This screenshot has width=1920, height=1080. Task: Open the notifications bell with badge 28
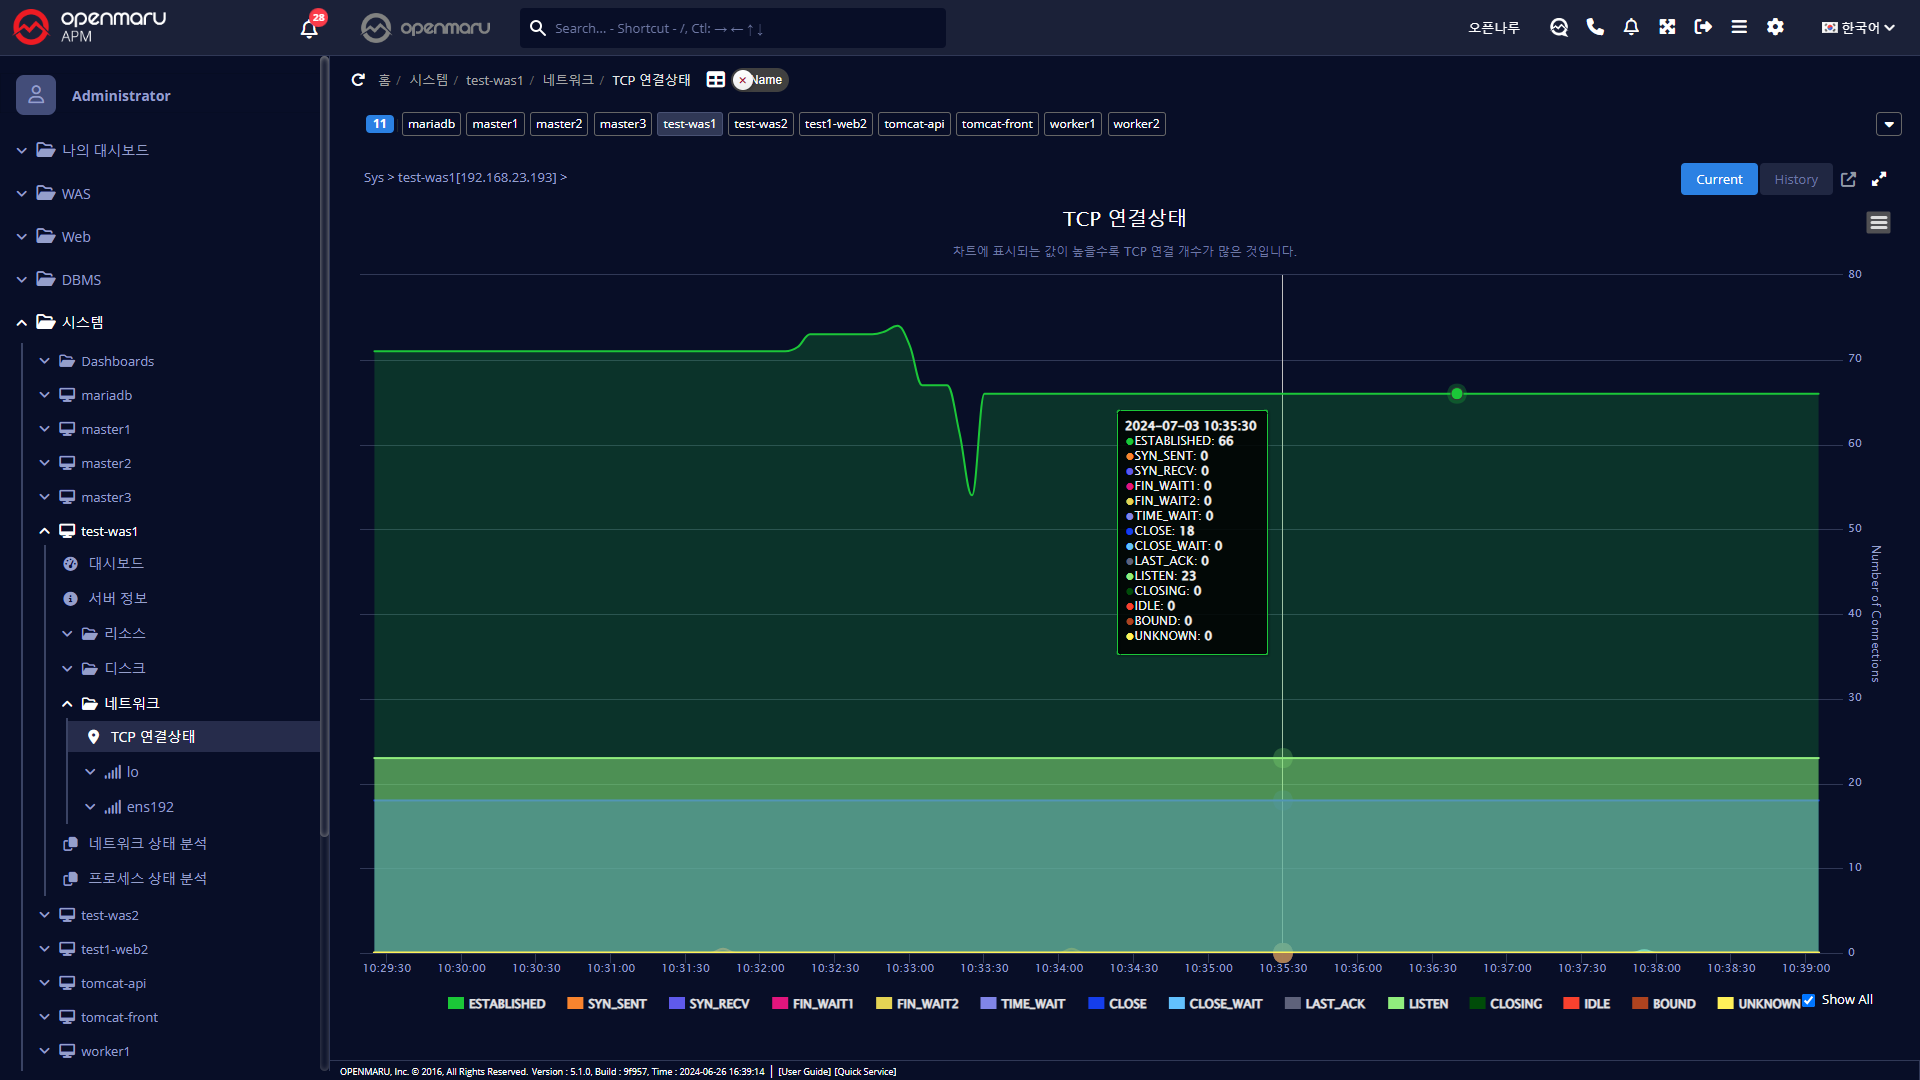tap(309, 28)
